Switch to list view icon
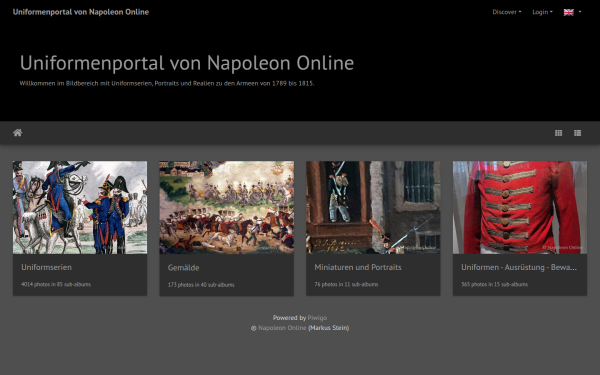The width and height of the screenshot is (600, 375). coord(577,133)
